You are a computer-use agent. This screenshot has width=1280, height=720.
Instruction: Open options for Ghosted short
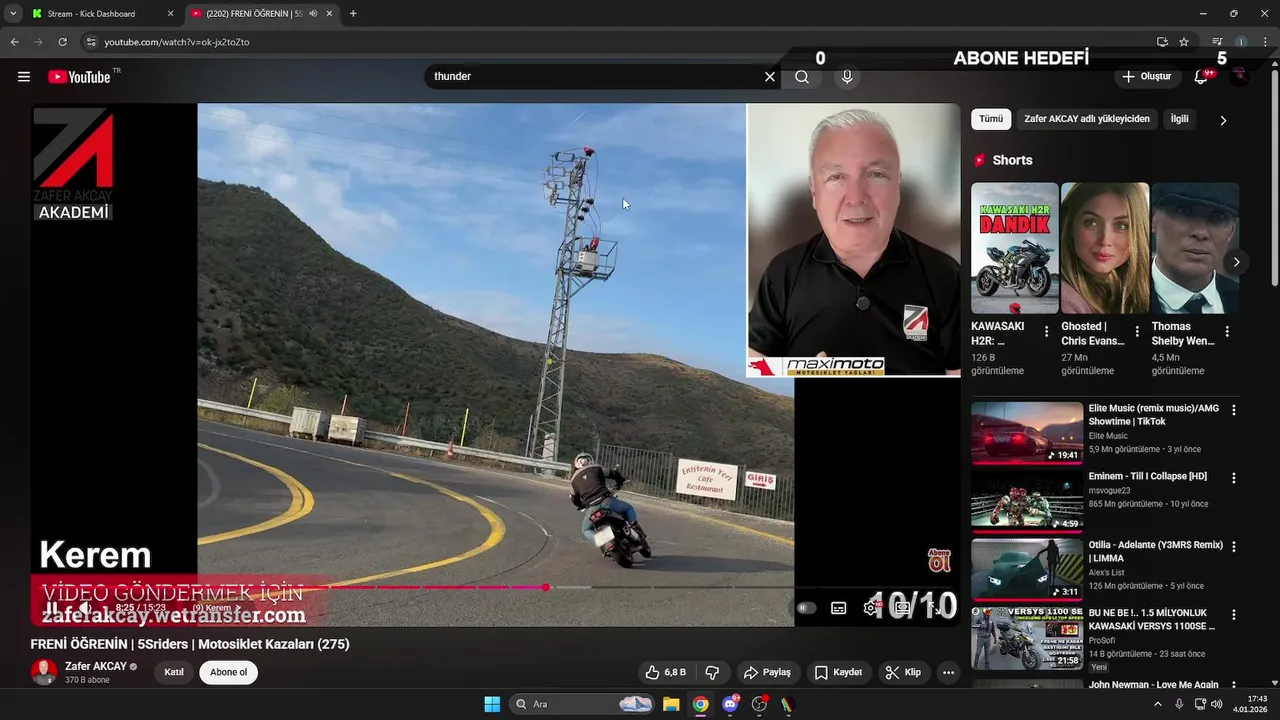1137,331
